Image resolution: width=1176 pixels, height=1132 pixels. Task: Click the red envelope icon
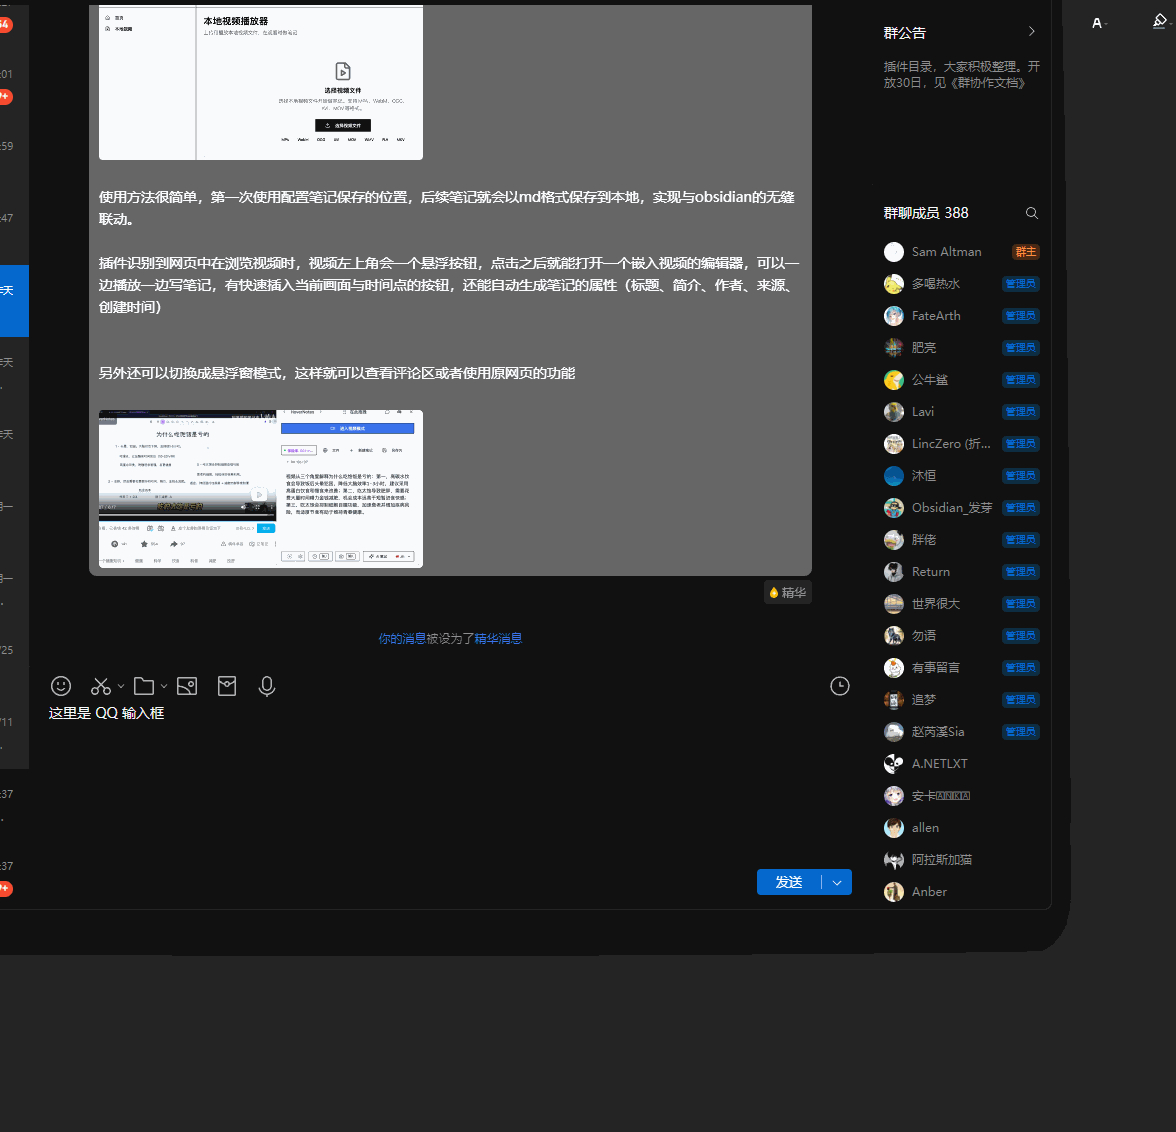[x=227, y=686]
